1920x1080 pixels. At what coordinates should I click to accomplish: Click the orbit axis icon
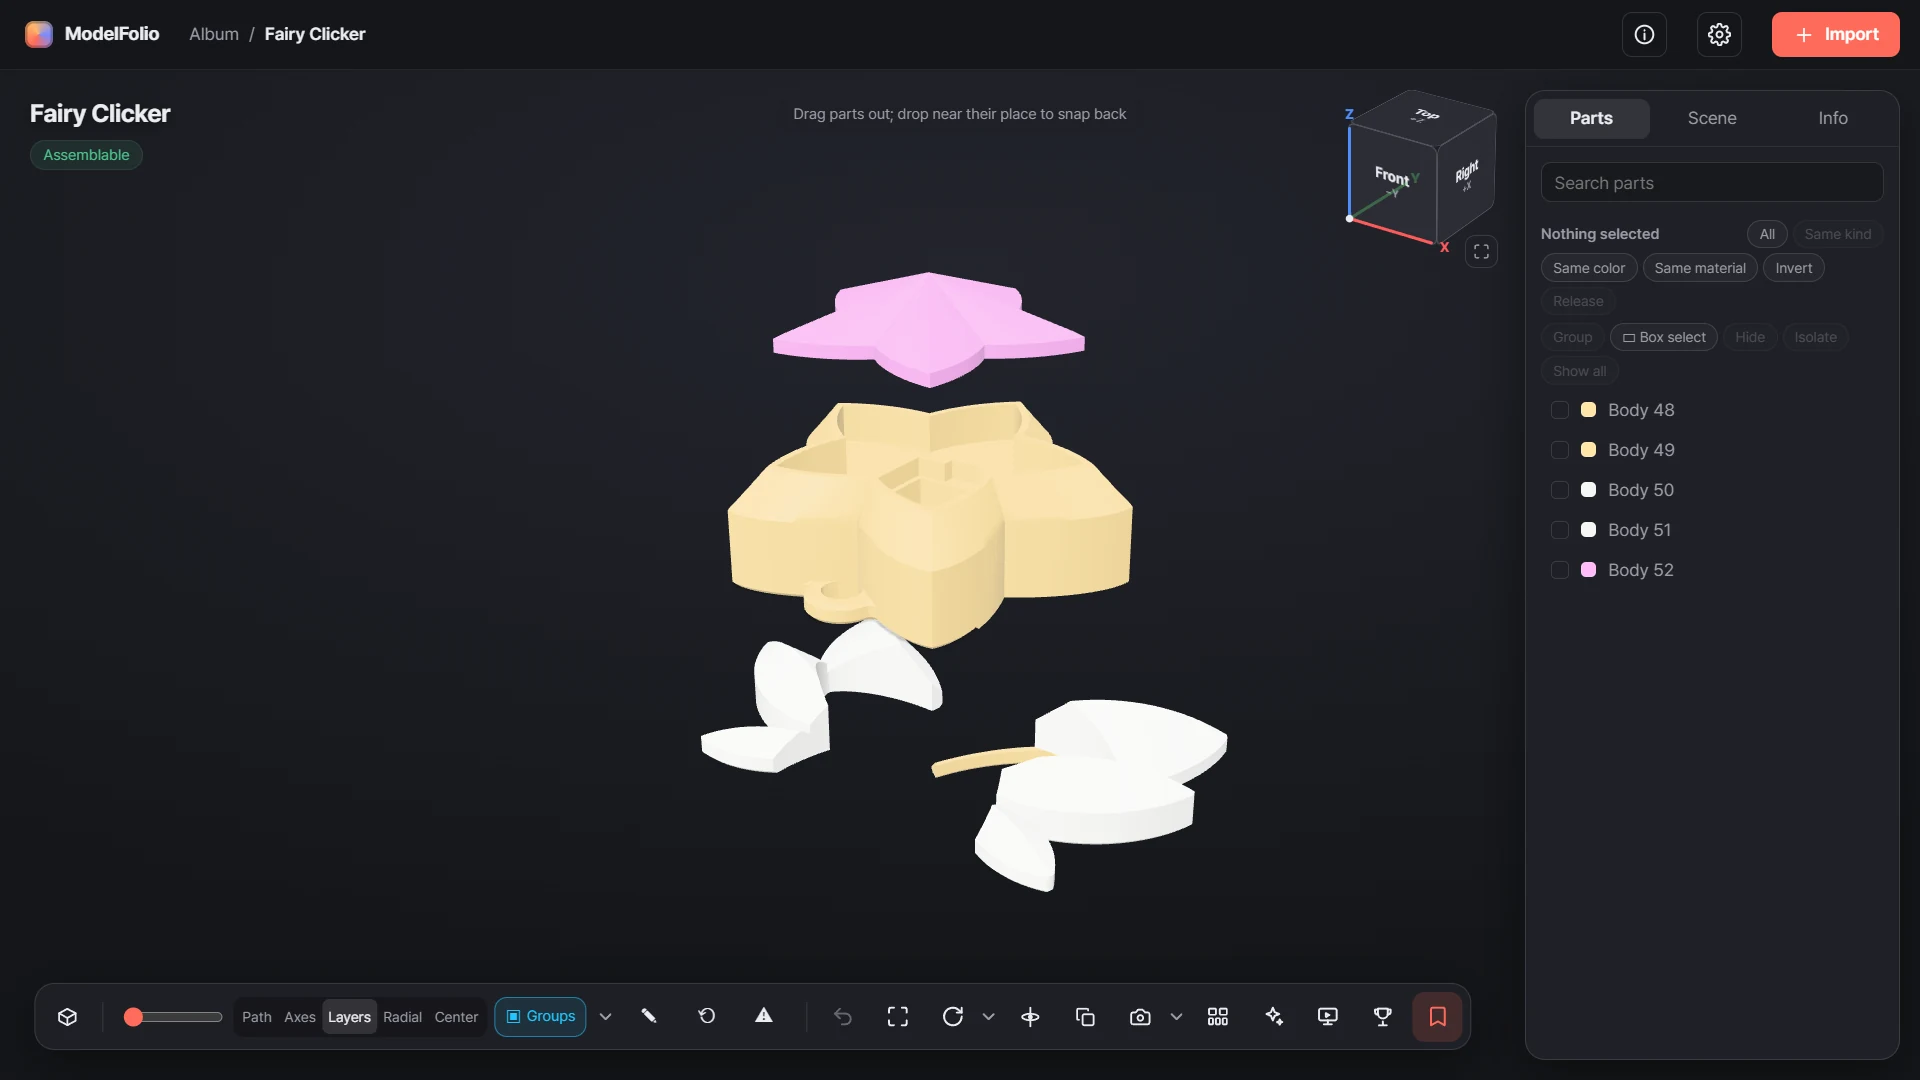1030,1017
